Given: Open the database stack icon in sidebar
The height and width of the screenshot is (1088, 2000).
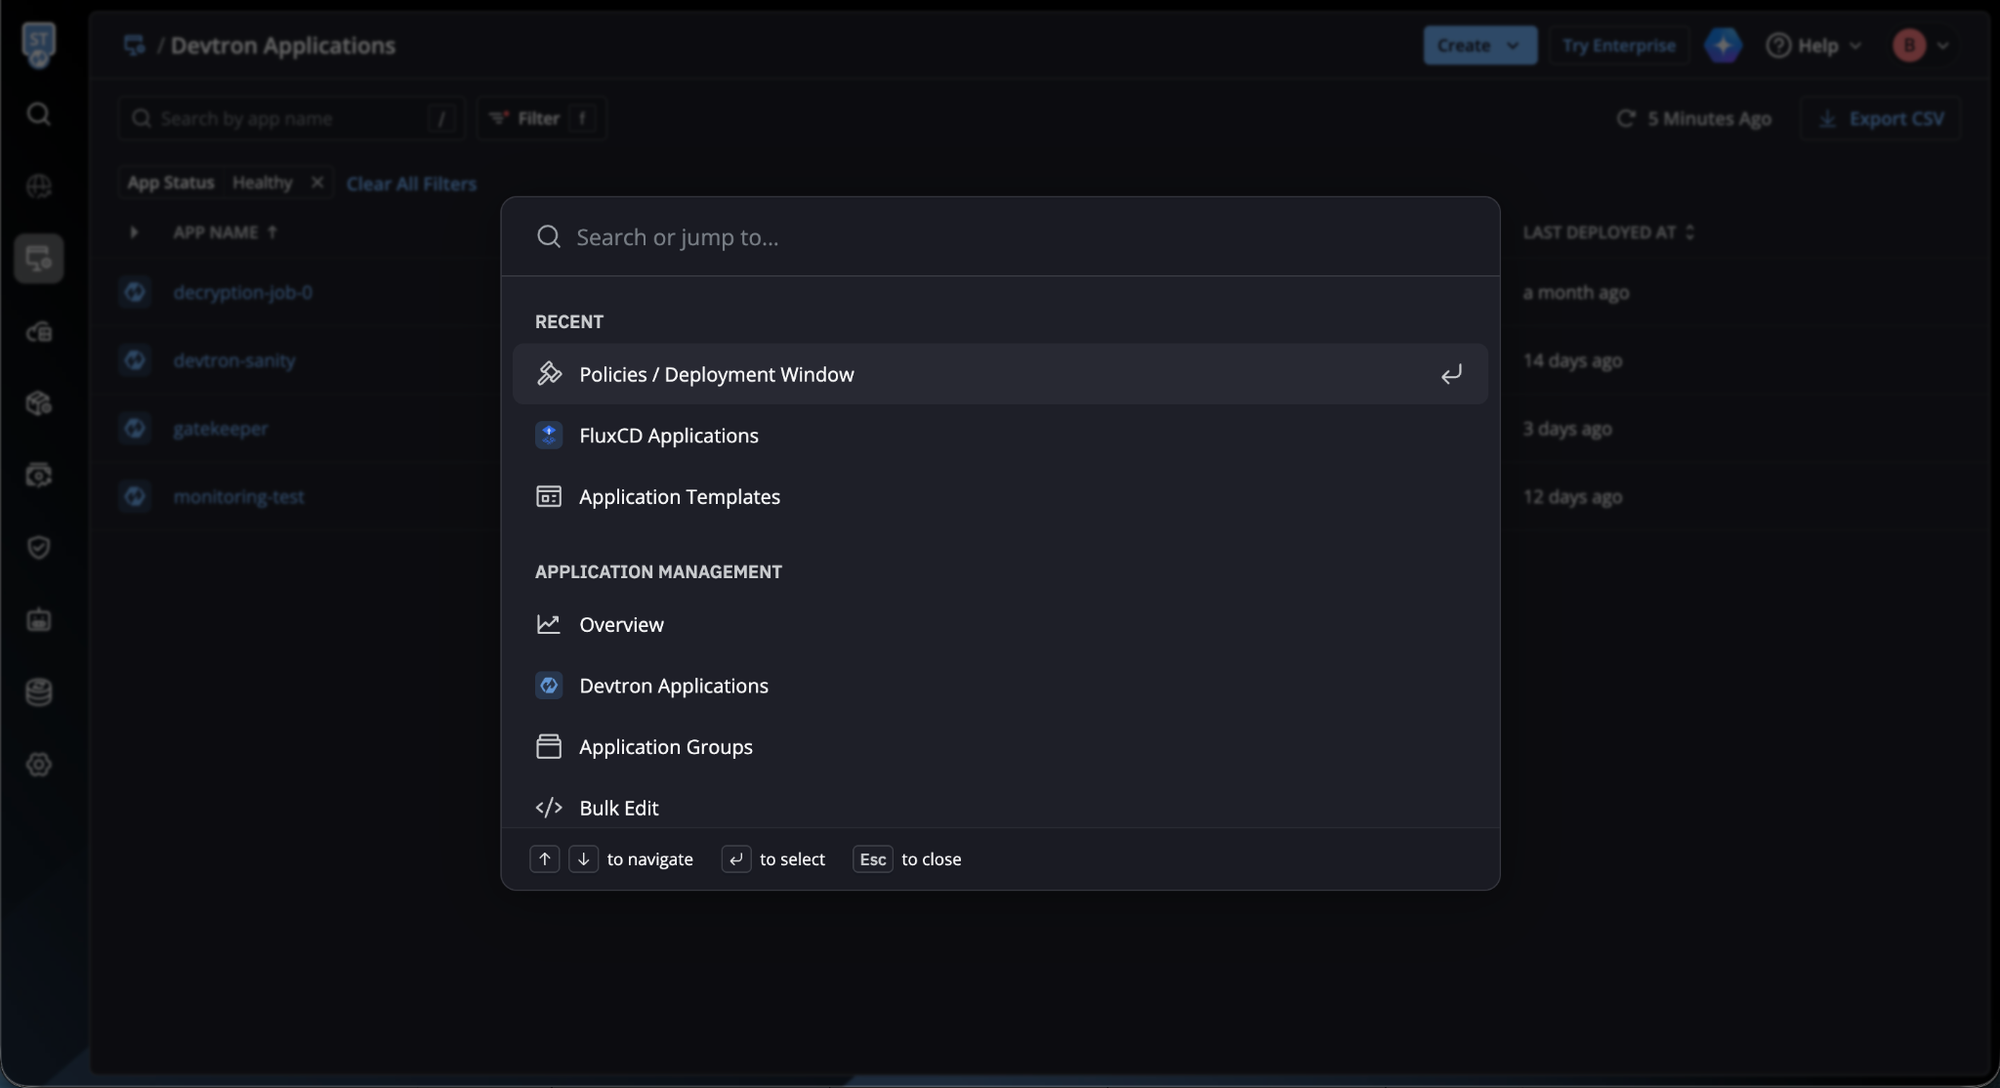Looking at the screenshot, I should (38, 692).
